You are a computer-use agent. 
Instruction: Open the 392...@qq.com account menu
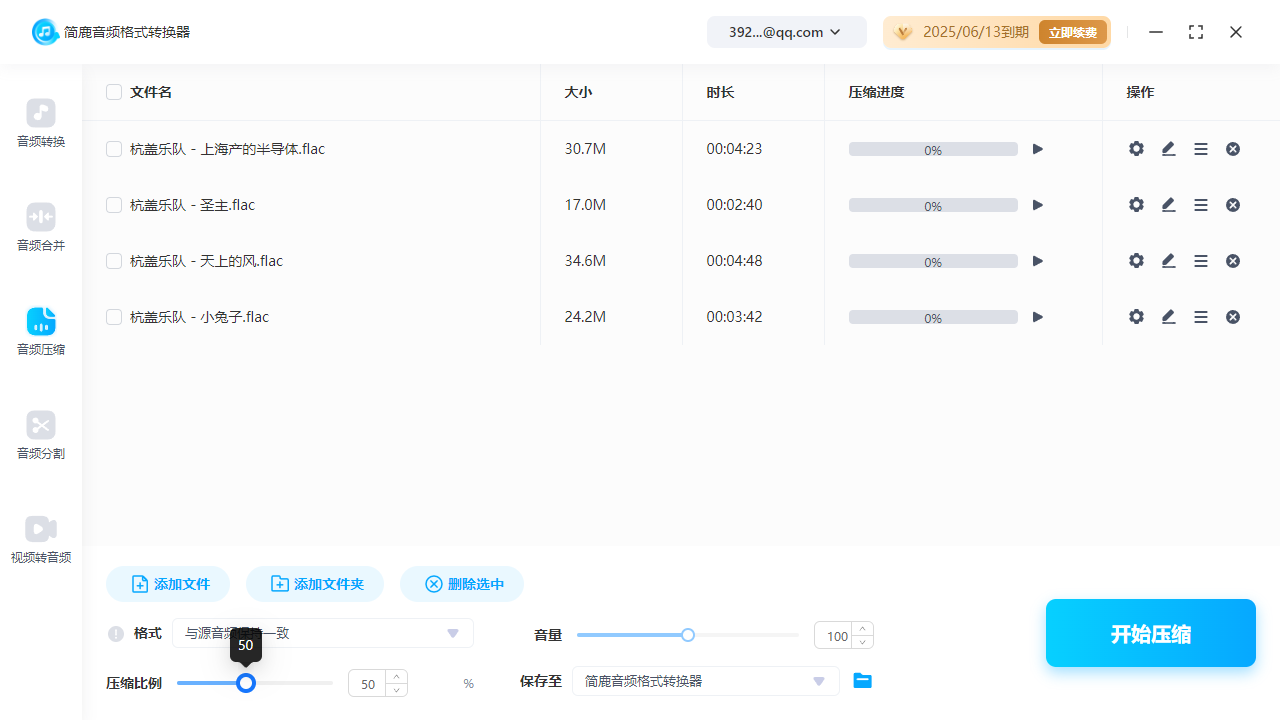[786, 31]
